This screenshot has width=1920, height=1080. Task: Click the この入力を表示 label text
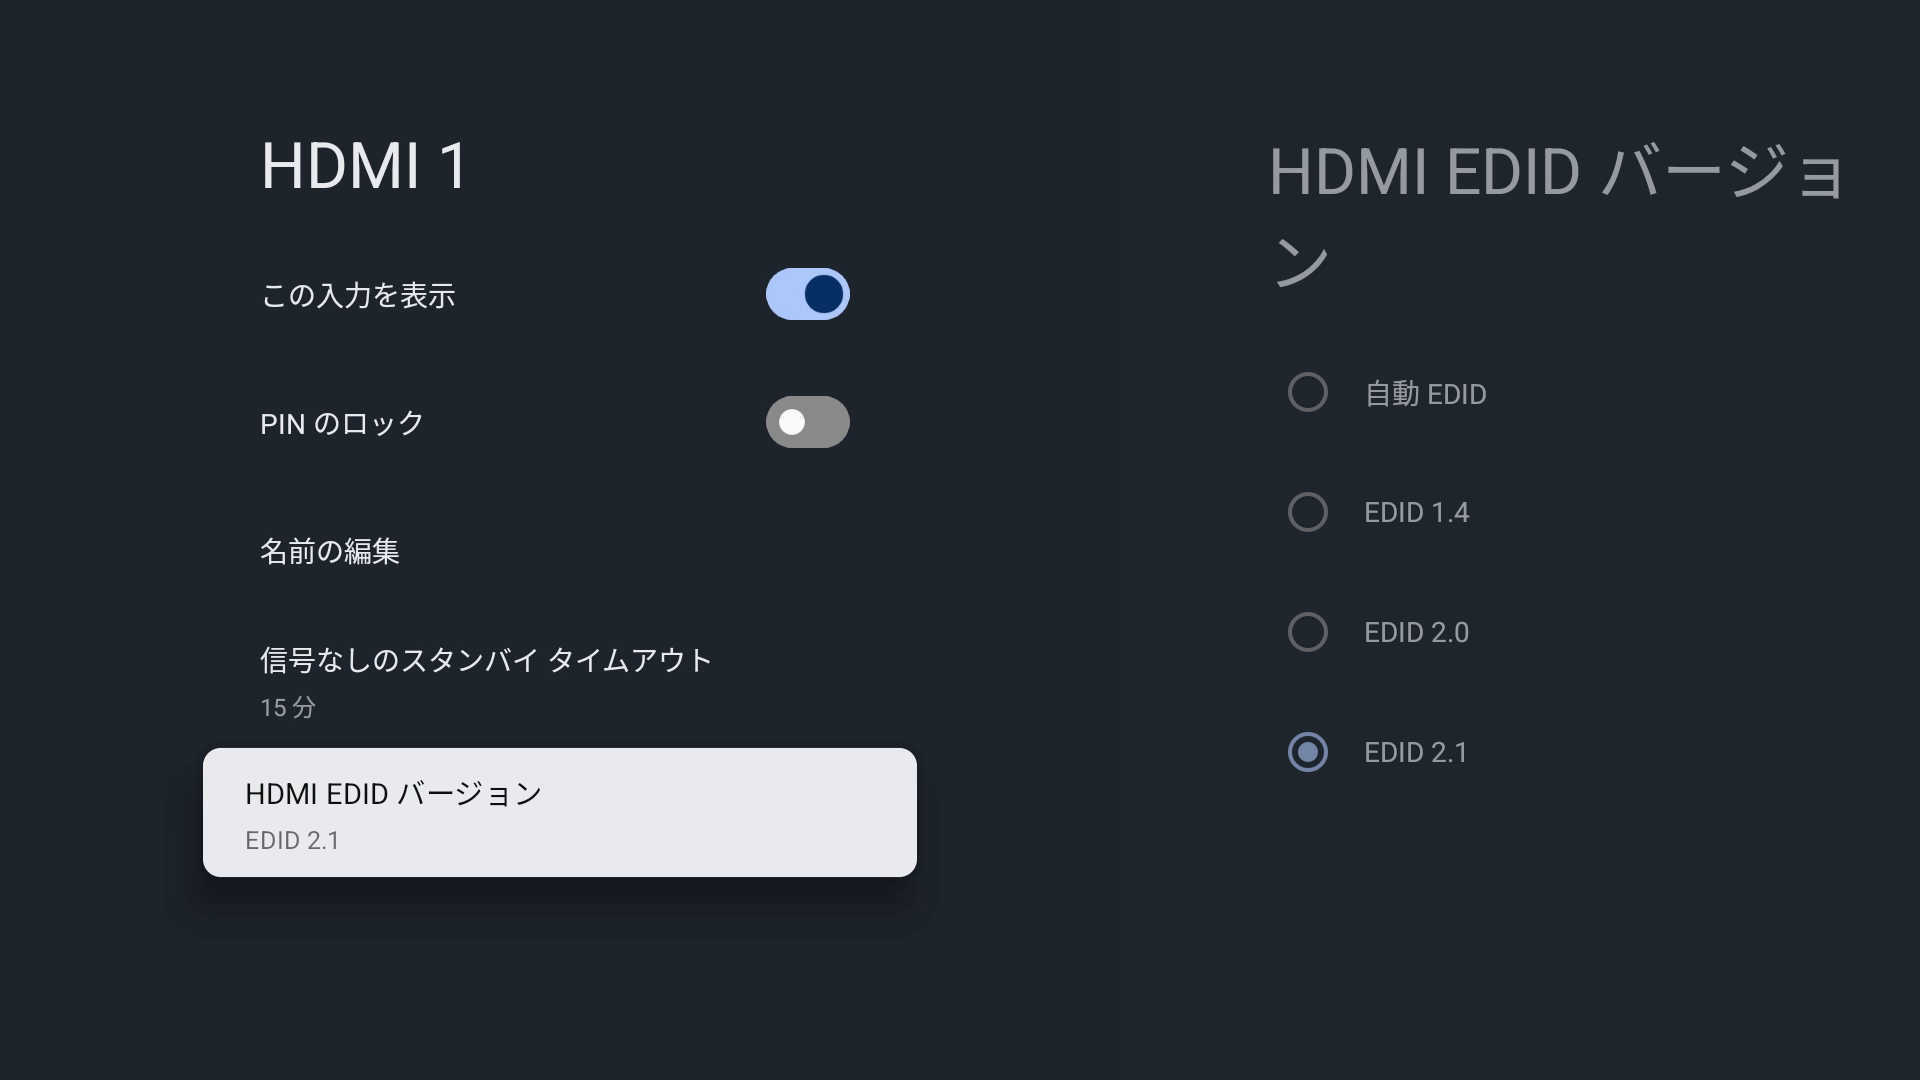click(358, 296)
